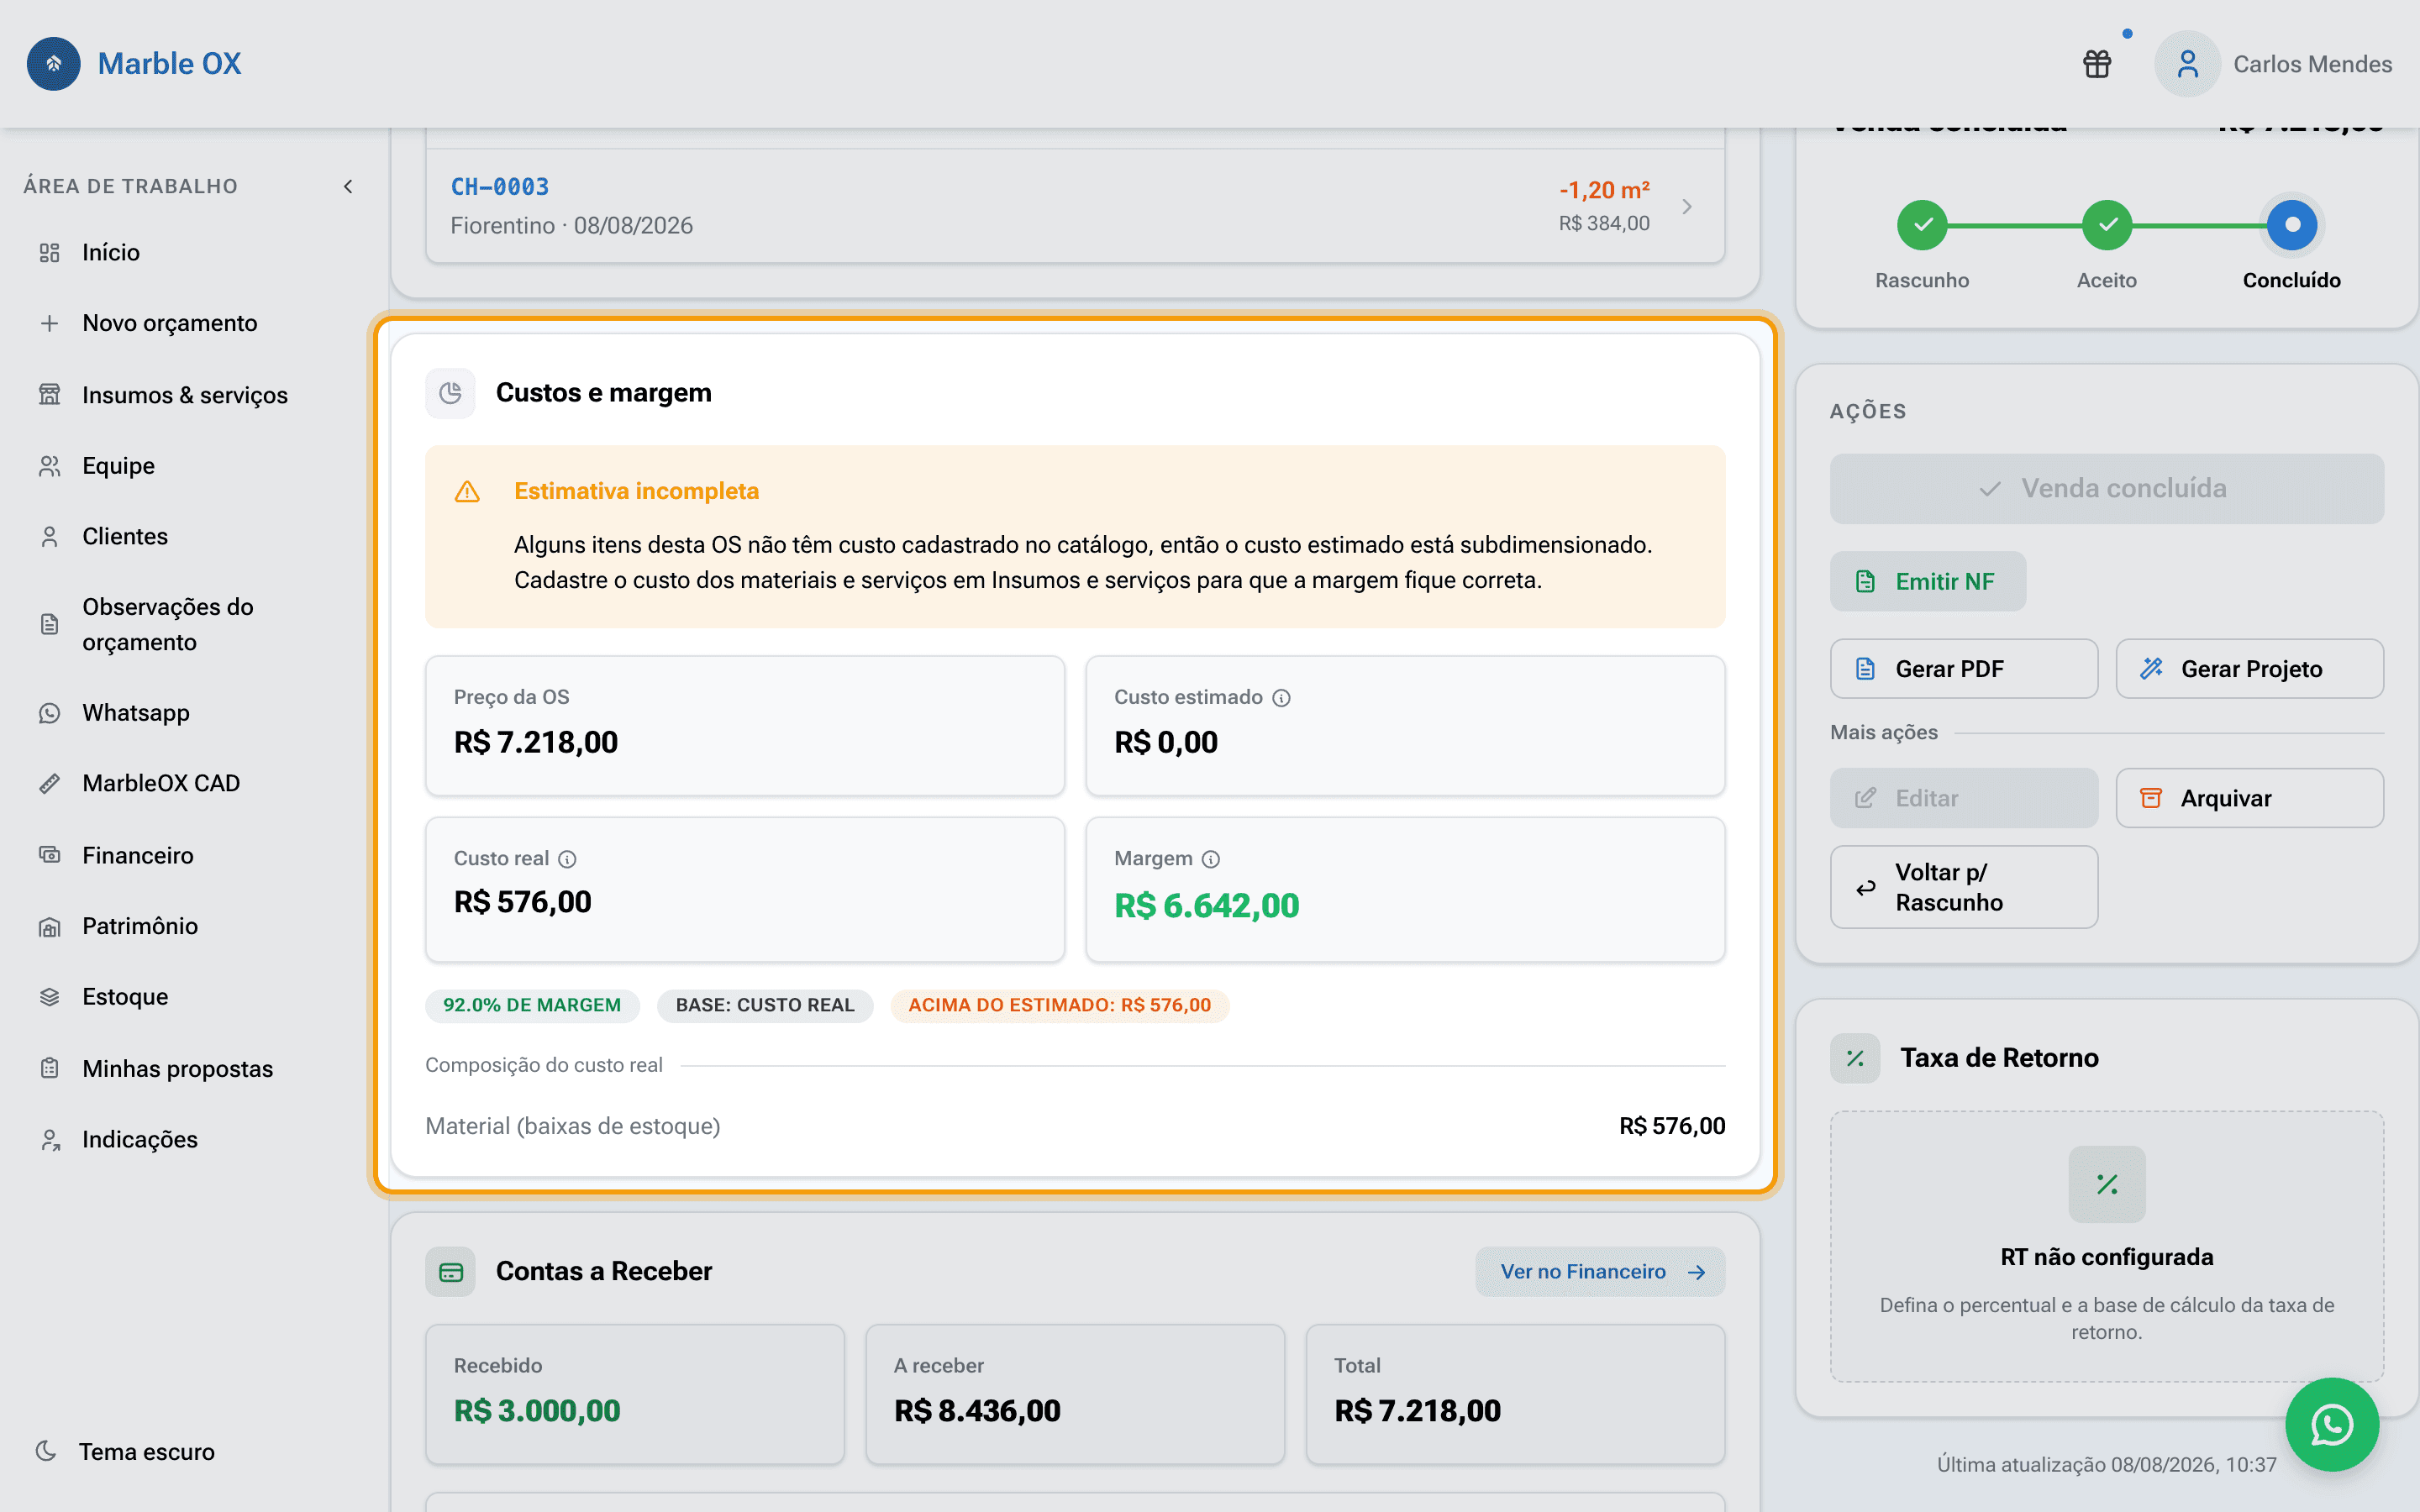Click the Custos e margem pie icon
The image size is (2420, 1512).
tap(450, 393)
